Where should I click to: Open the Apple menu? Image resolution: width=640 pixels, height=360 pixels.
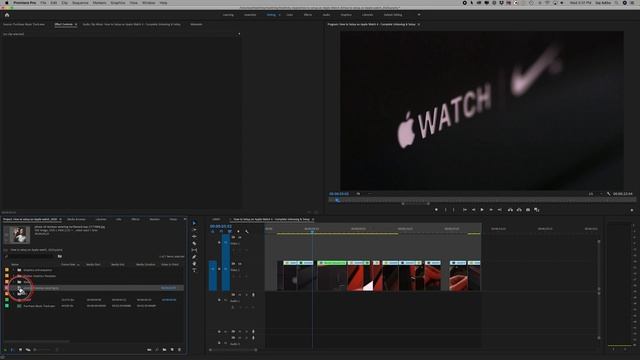[x=7, y=3]
